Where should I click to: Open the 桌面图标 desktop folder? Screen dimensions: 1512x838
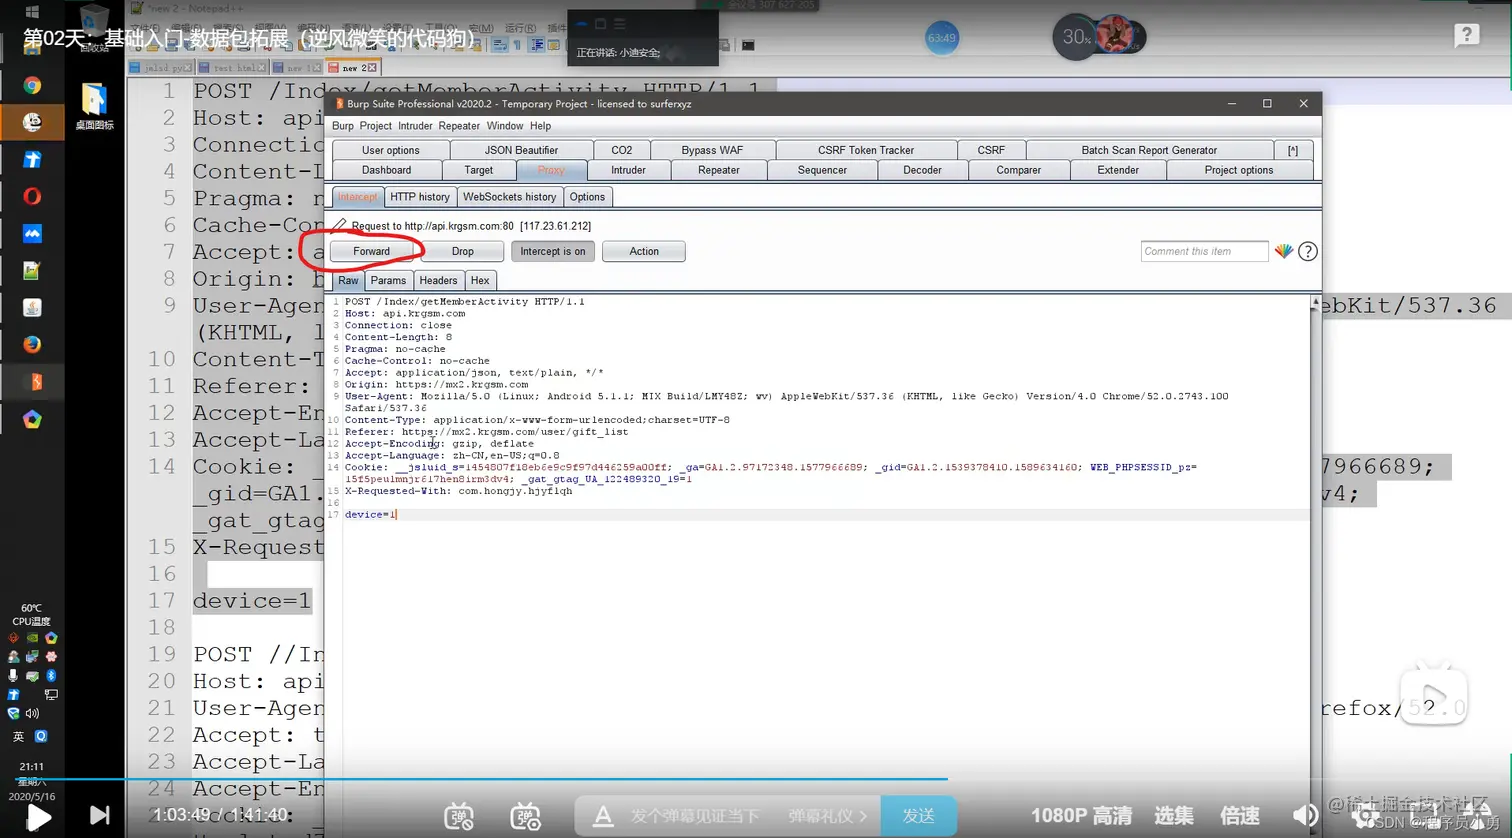coord(94,106)
